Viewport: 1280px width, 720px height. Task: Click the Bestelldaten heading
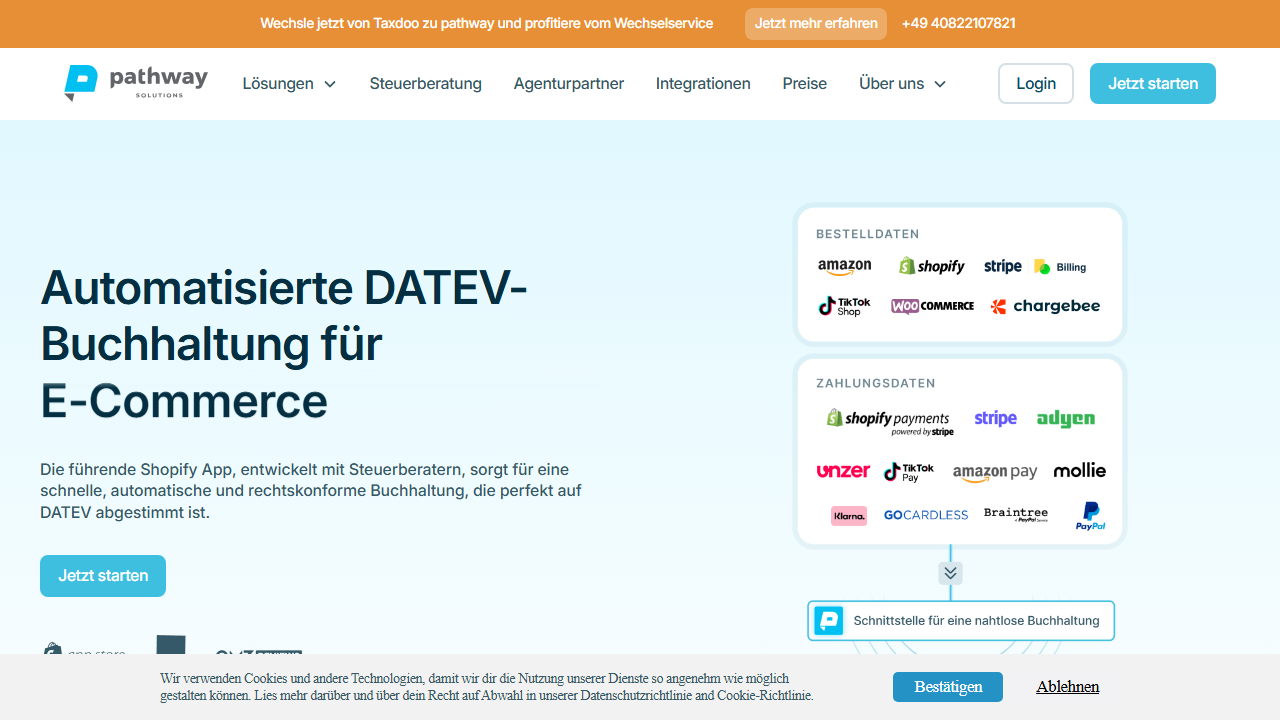click(867, 235)
